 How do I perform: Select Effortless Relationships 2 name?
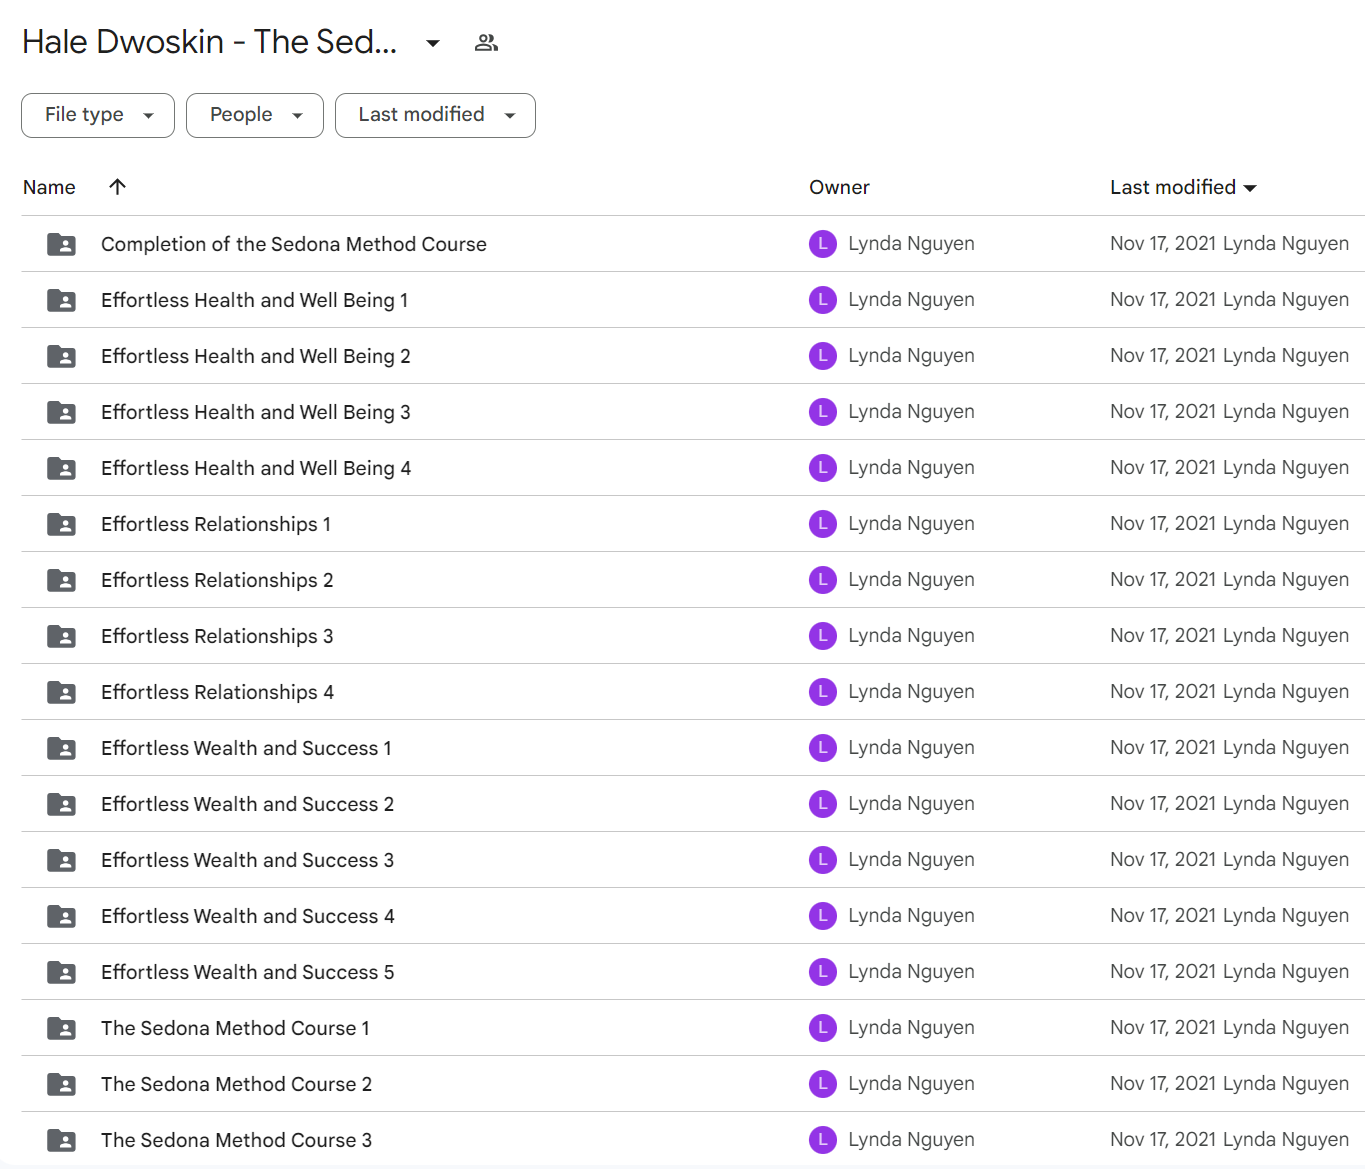click(217, 580)
